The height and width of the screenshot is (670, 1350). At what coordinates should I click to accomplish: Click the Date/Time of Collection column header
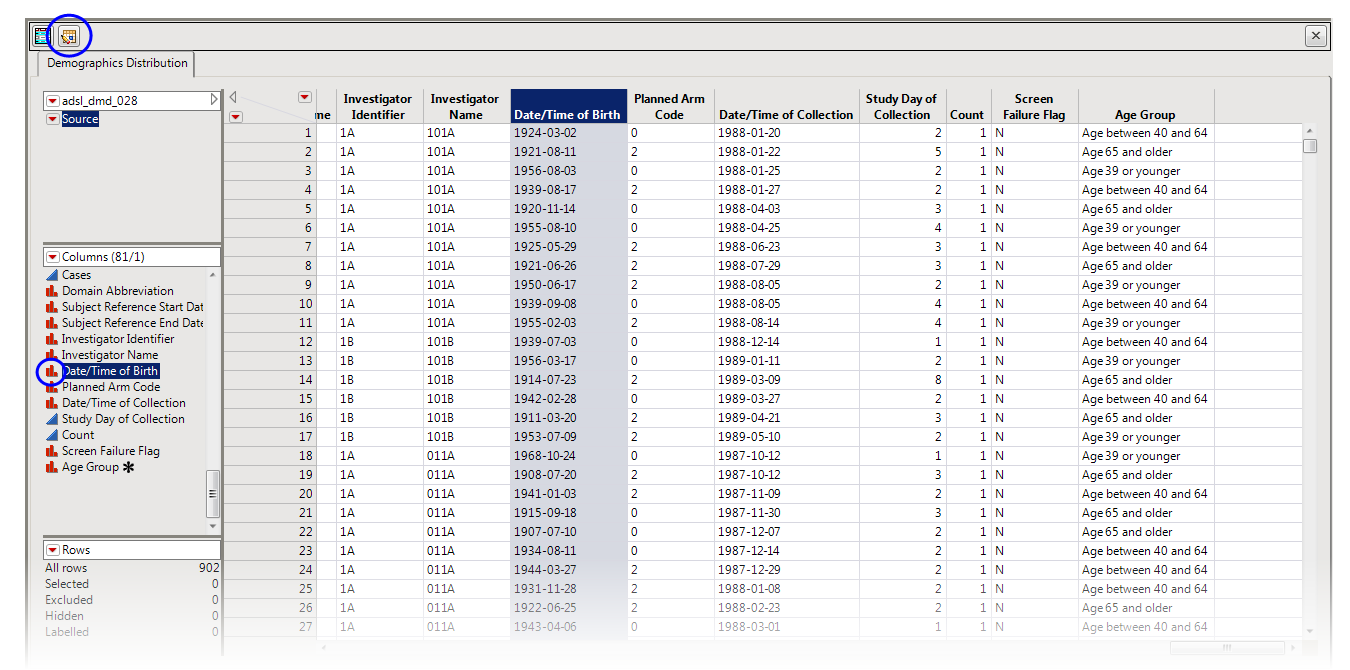point(786,114)
